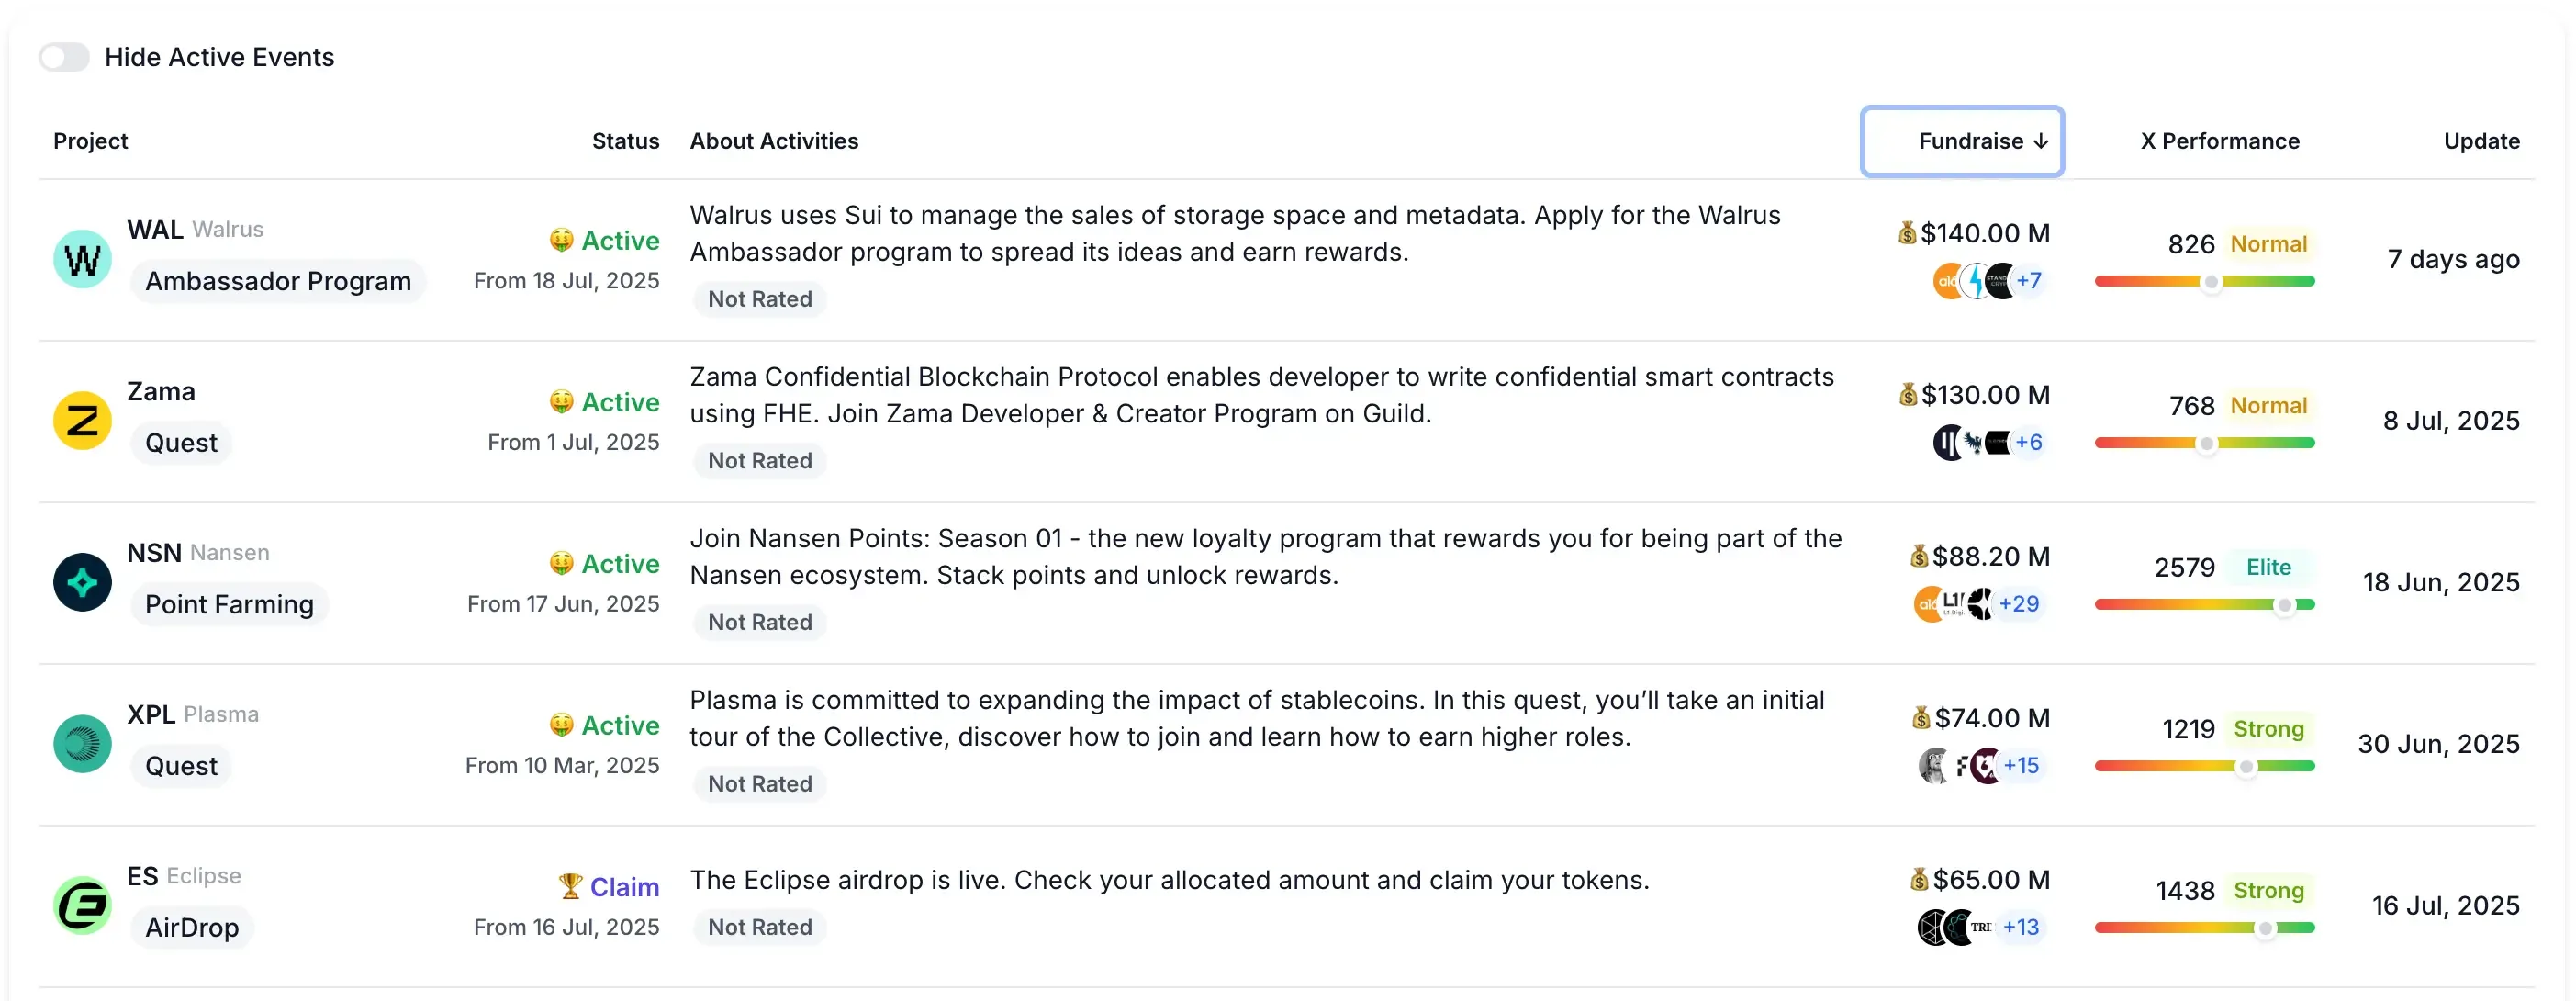Click the X Performance slider on WAL row
This screenshot has height=1001, width=2576.
click(x=2212, y=282)
